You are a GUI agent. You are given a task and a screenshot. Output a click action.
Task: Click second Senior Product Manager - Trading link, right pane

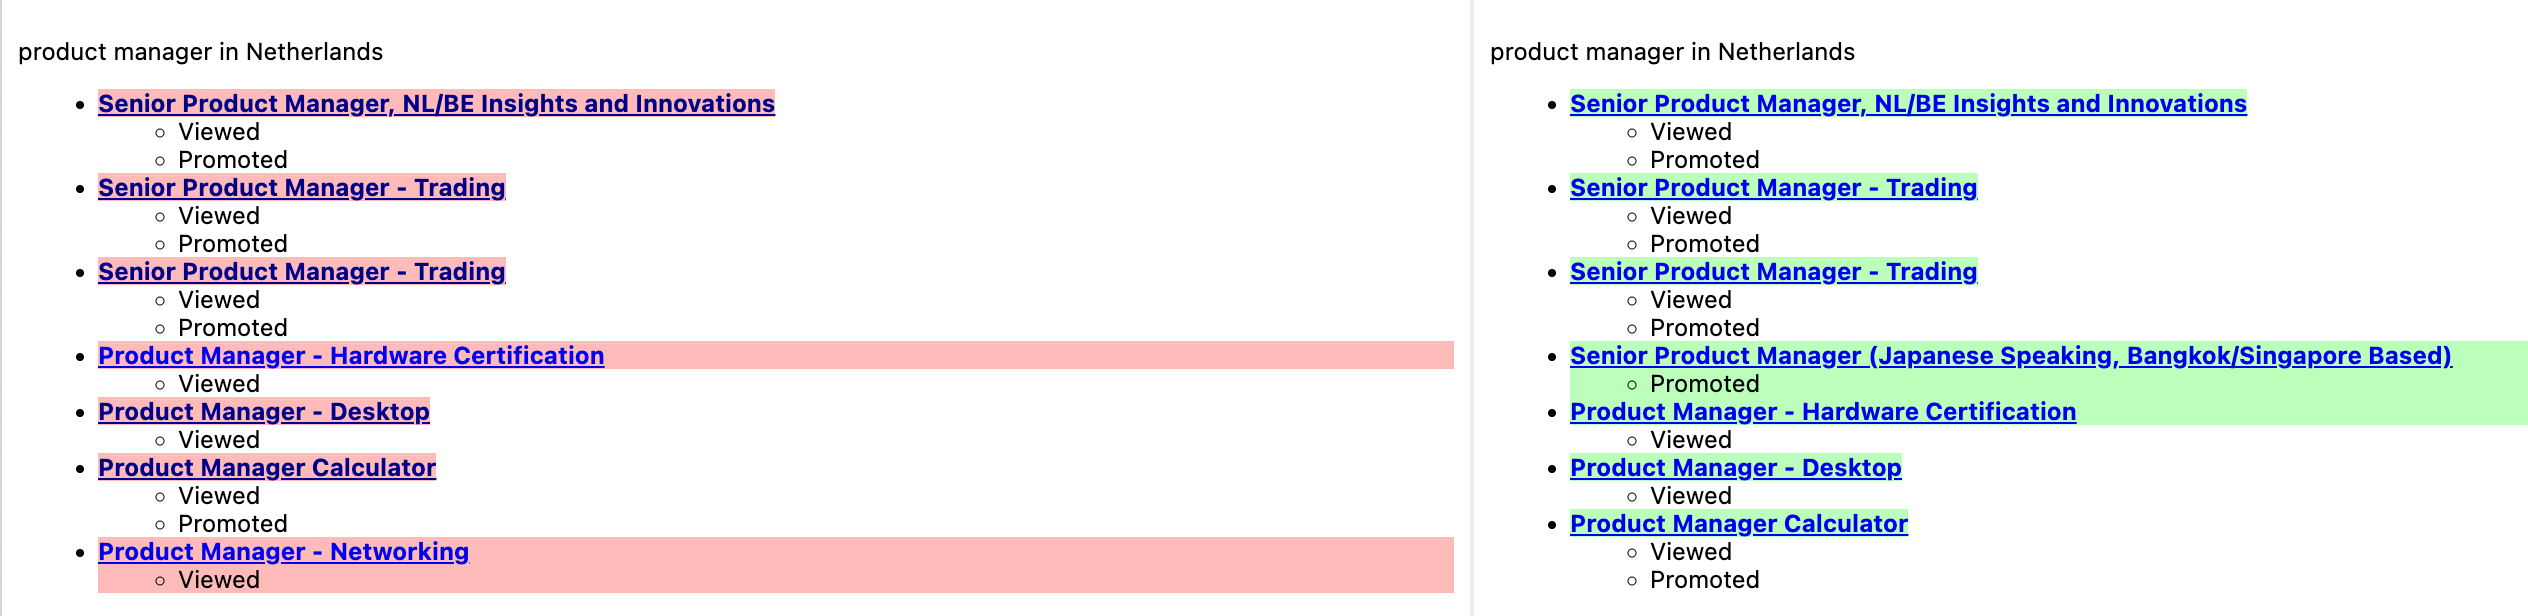click(1774, 272)
